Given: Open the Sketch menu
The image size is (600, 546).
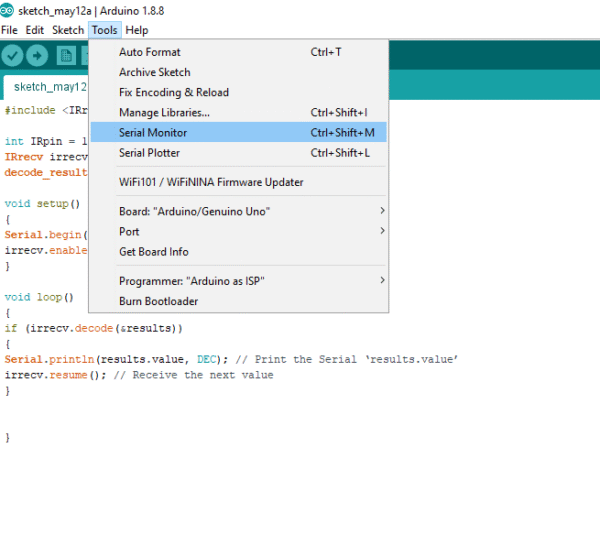Looking at the screenshot, I should (x=68, y=30).
